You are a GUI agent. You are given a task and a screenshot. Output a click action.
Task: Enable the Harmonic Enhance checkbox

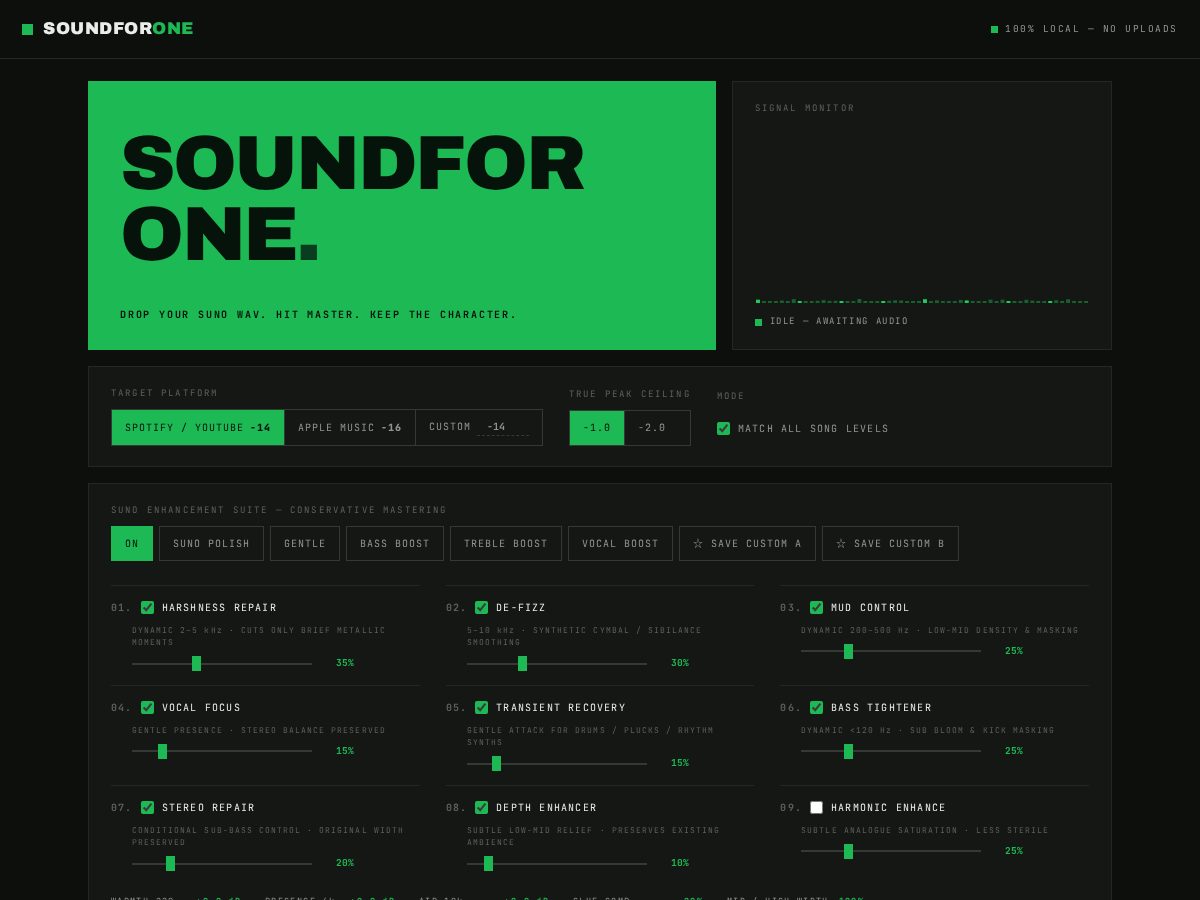point(816,807)
